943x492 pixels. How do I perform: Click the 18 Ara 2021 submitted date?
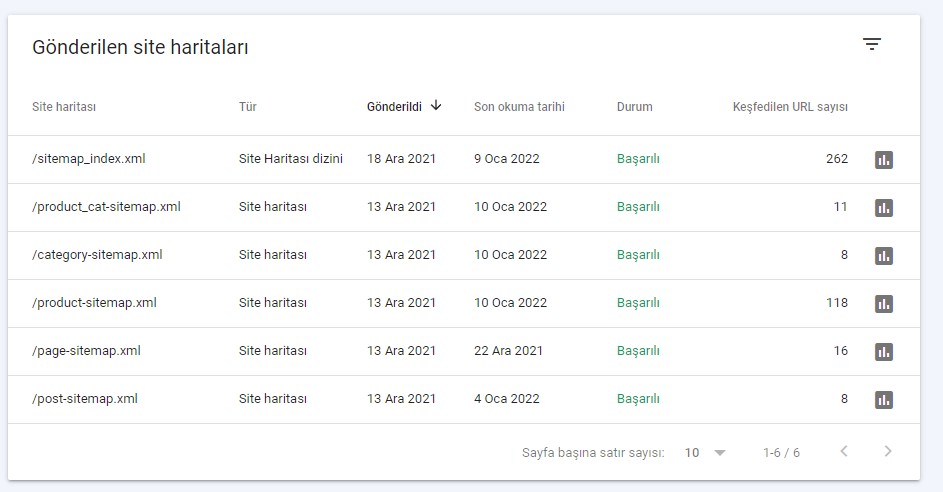click(x=401, y=159)
